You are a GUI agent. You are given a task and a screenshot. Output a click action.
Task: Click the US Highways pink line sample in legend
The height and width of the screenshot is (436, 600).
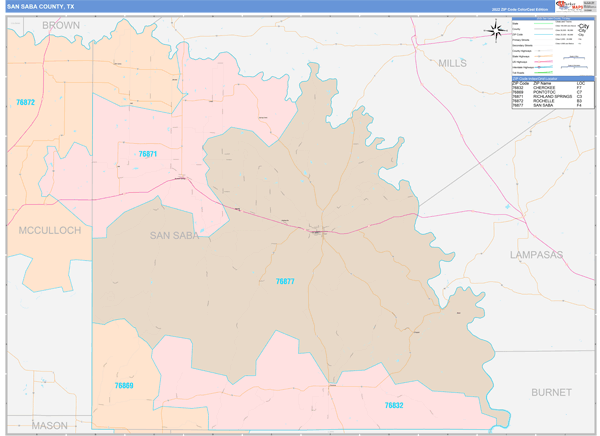pyautogui.click(x=543, y=62)
